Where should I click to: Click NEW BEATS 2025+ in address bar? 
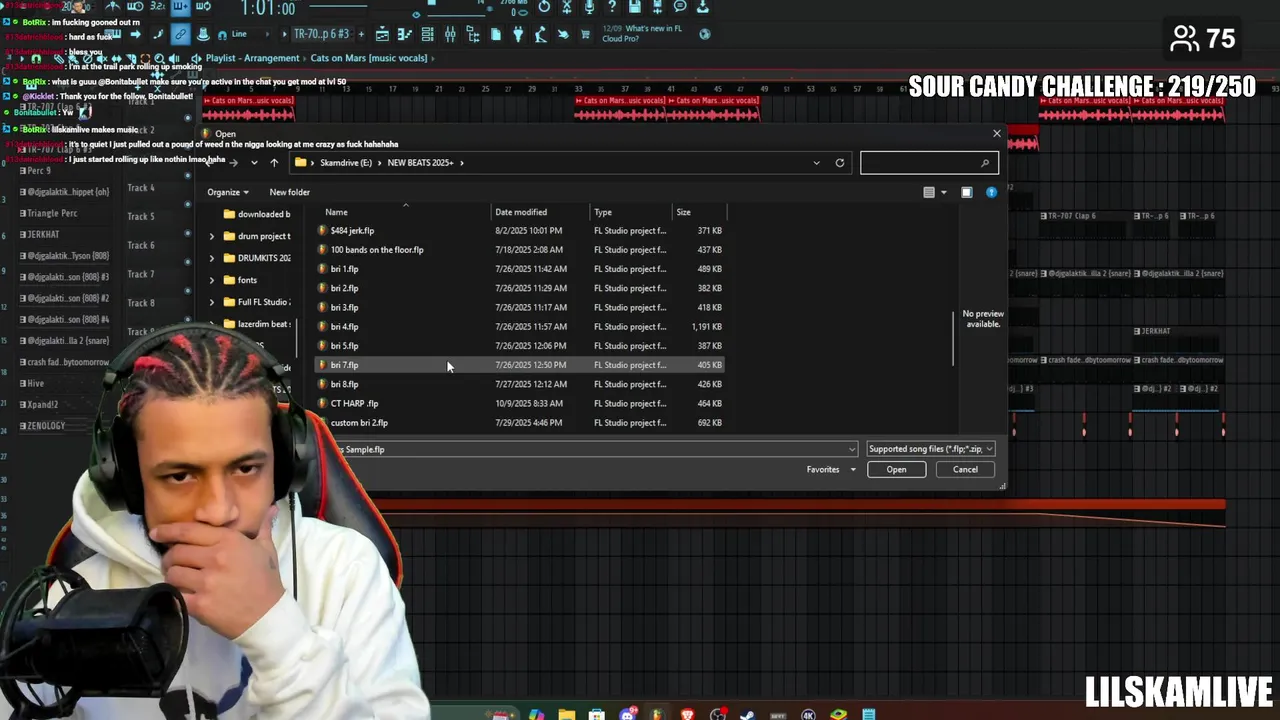click(x=420, y=162)
